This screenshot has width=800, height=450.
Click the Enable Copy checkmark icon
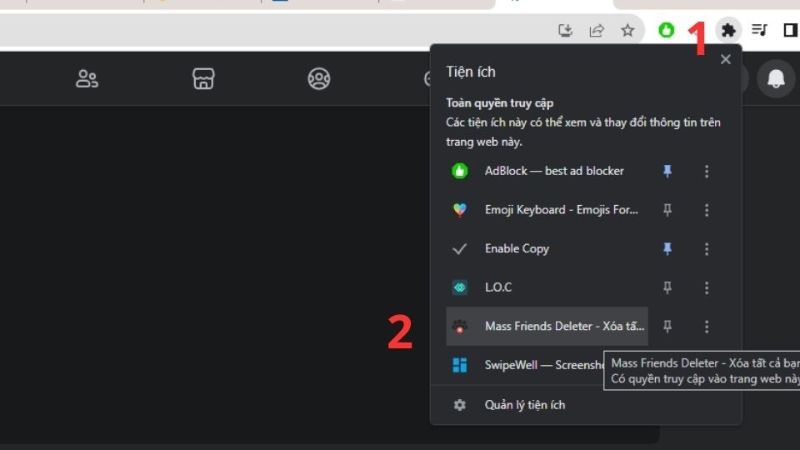[x=460, y=248]
